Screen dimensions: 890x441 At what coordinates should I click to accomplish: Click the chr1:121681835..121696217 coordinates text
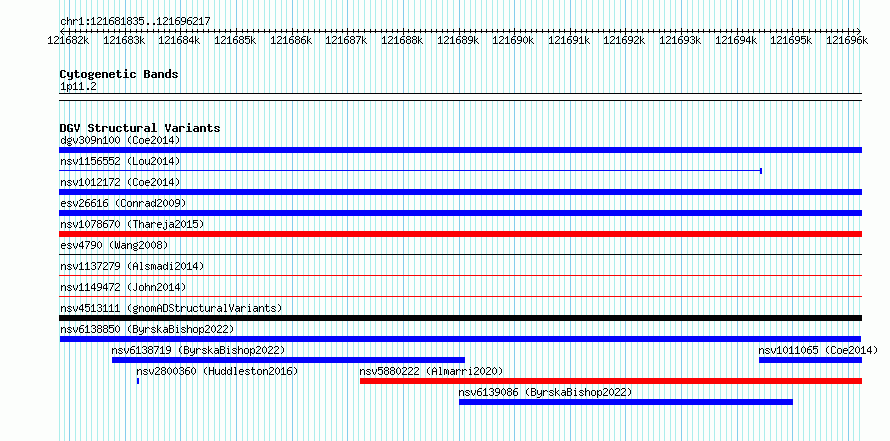coord(135,21)
